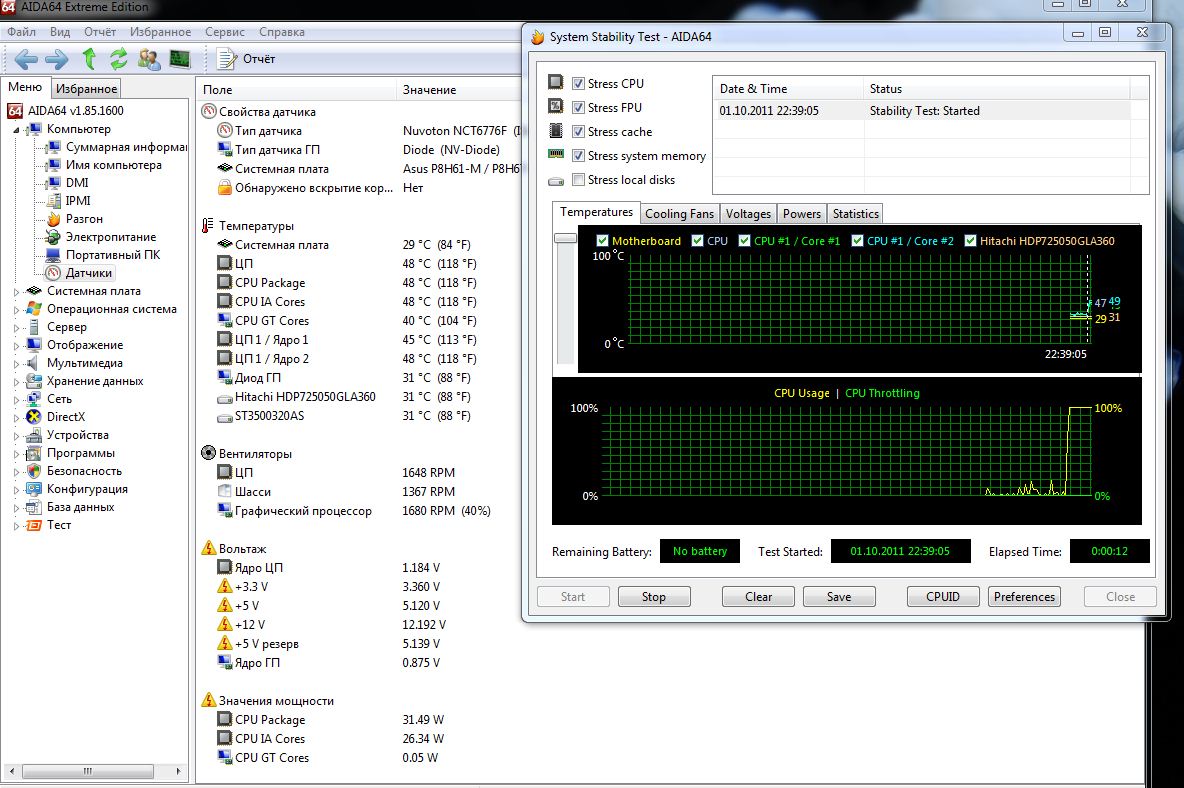The image size is (1184, 788).
Task: Click the Значение column header
Action: (429, 90)
